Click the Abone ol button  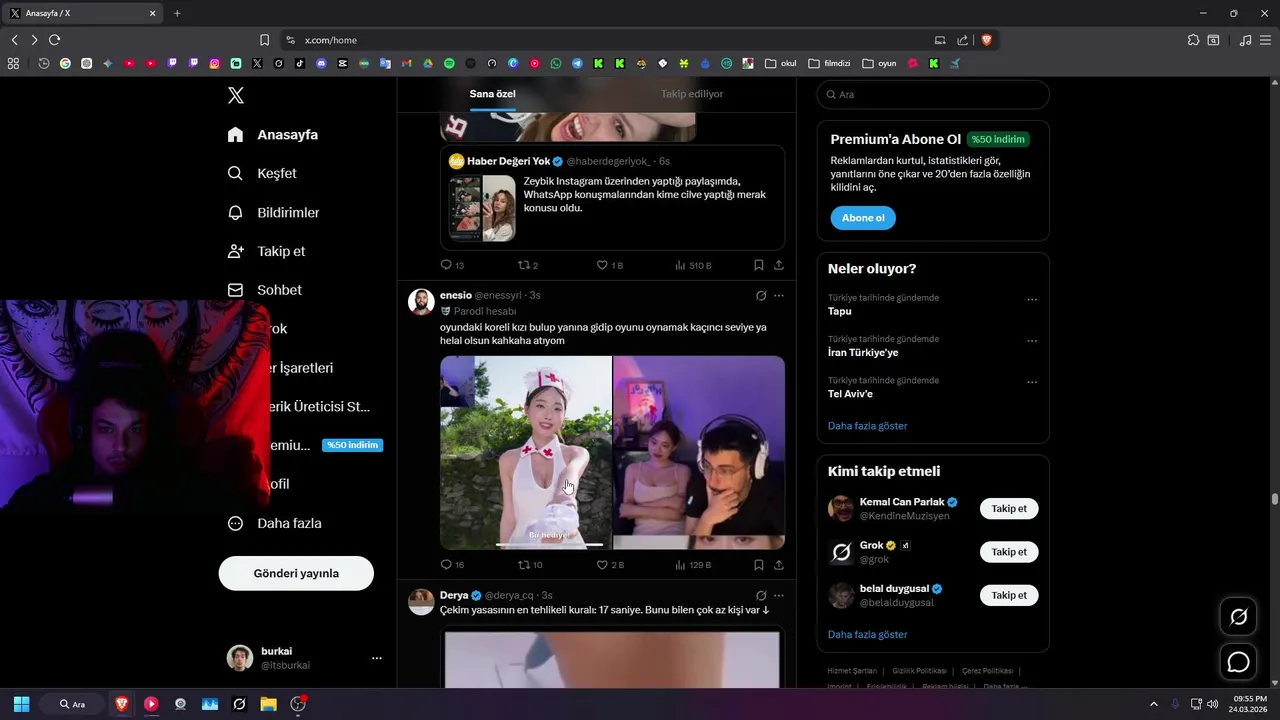tap(863, 218)
